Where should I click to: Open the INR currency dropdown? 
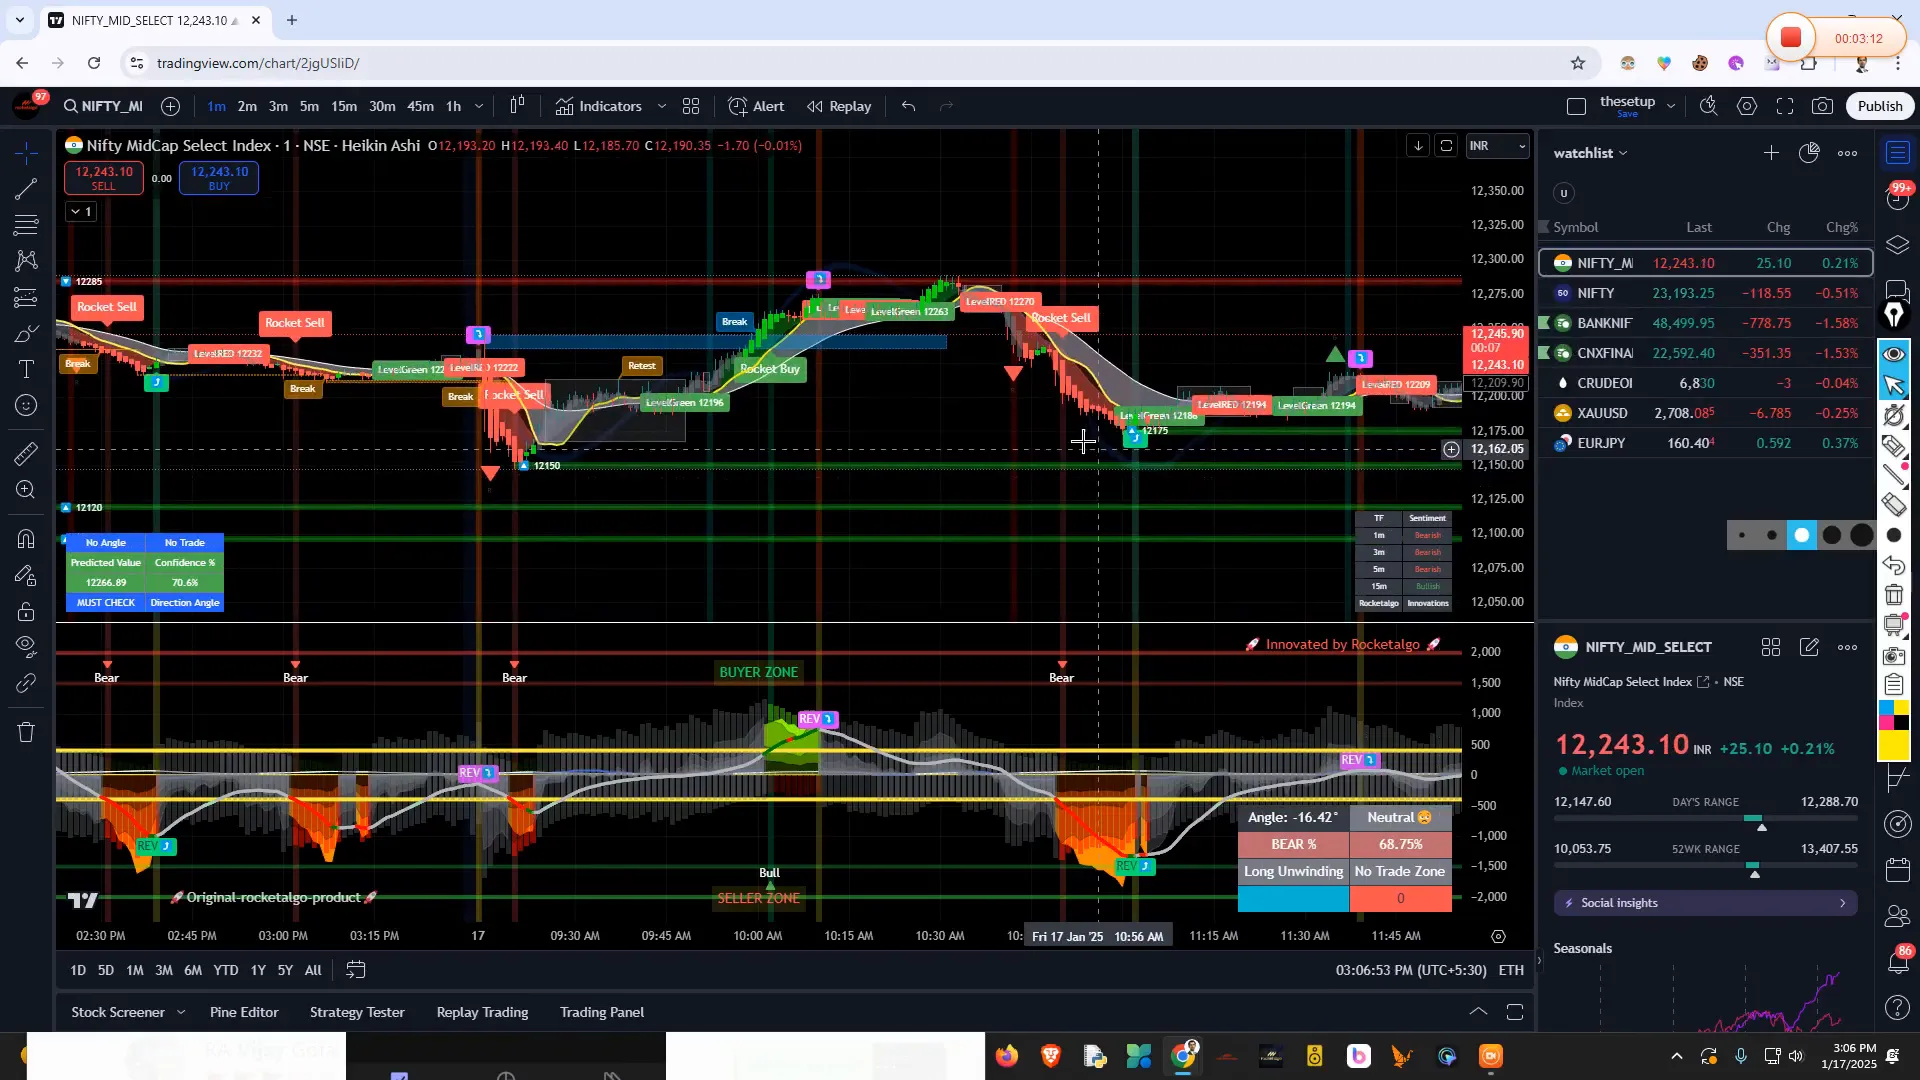pyautogui.click(x=1497, y=145)
